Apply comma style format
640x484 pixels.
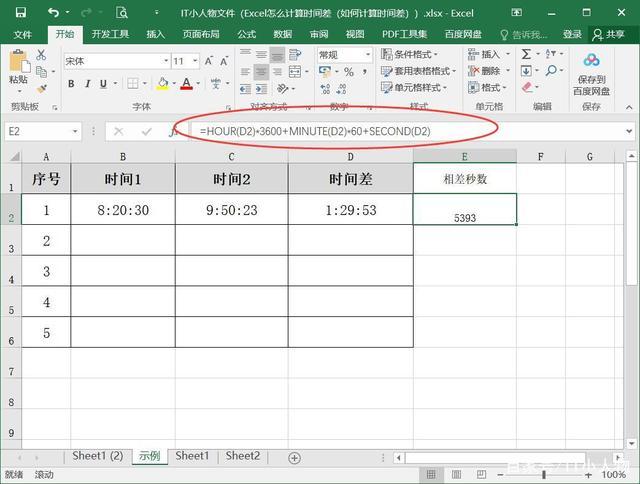tap(364, 72)
